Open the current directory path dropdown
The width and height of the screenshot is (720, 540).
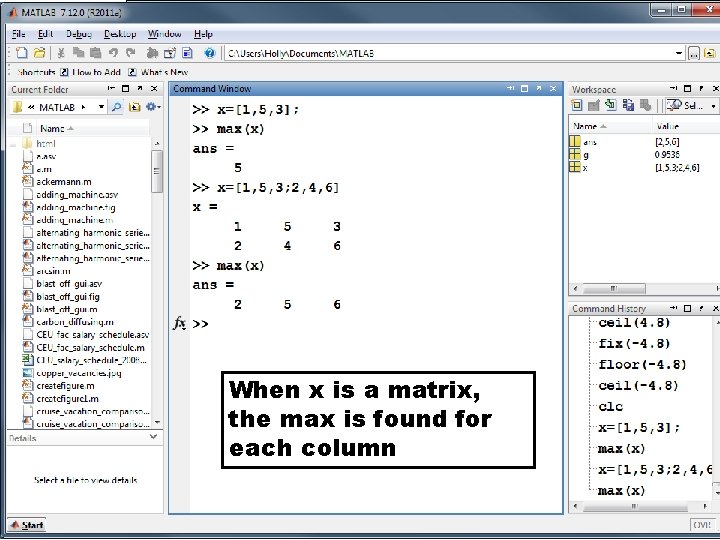click(679, 53)
